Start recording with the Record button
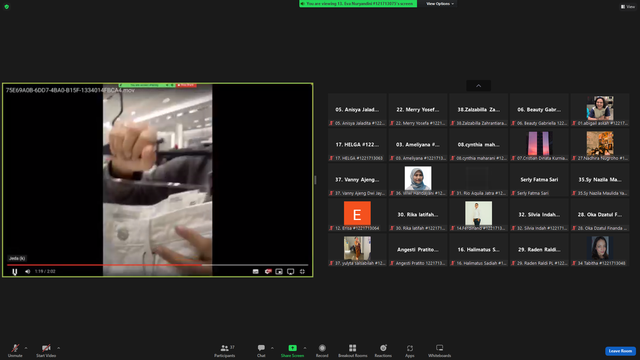Viewport: 640px width, 360px height. click(x=322, y=351)
